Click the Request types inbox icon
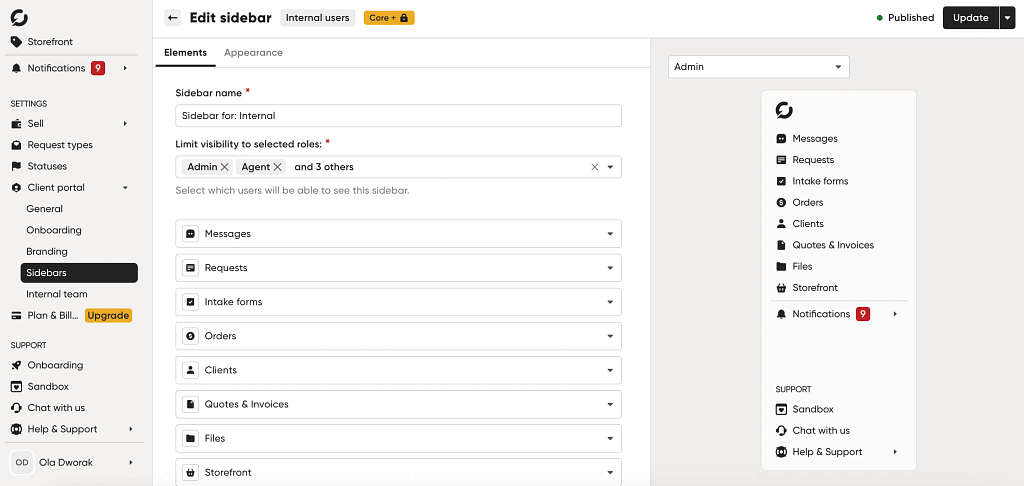Image resolution: width=1024 pixels, height=486 pixels. click(16, 145)
